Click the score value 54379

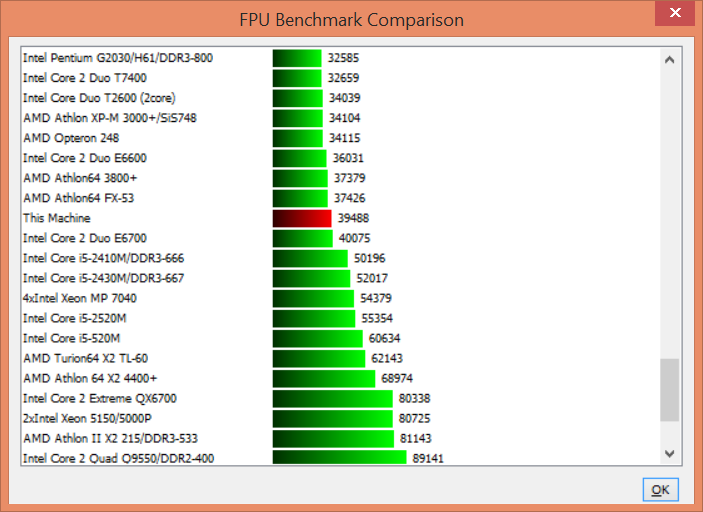[376, 298]
